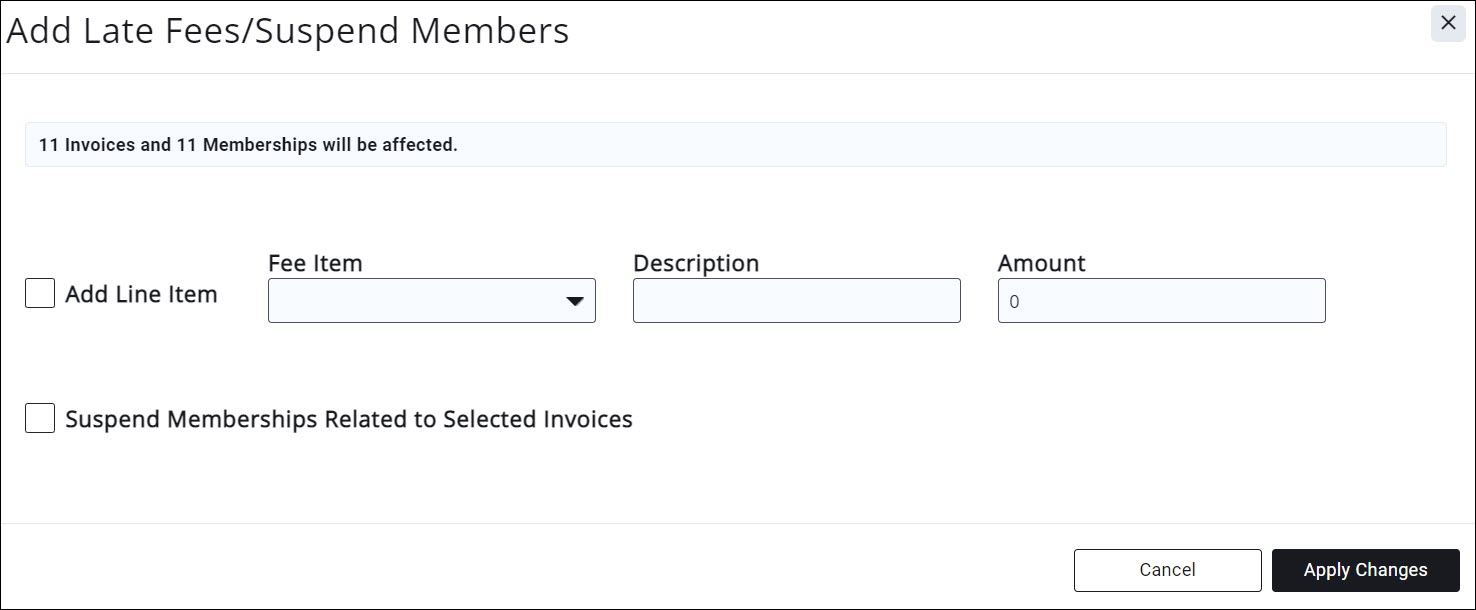The image size is (1476, 610).
Task: Click the Add Line Item label
Action: 140,293
